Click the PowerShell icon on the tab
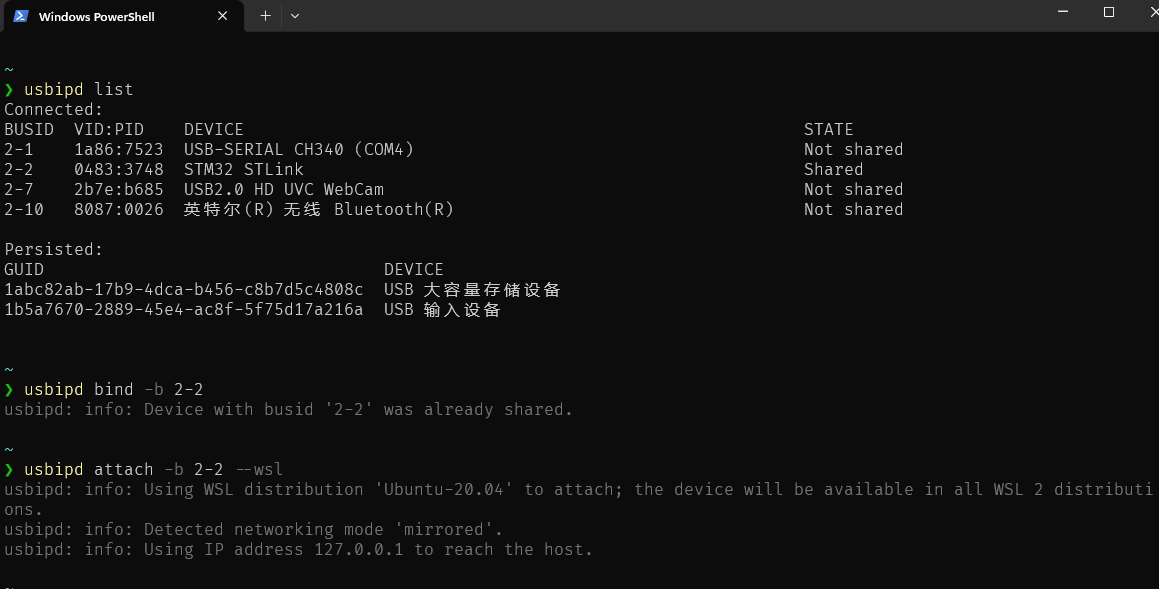 click(x=20, y=16)
